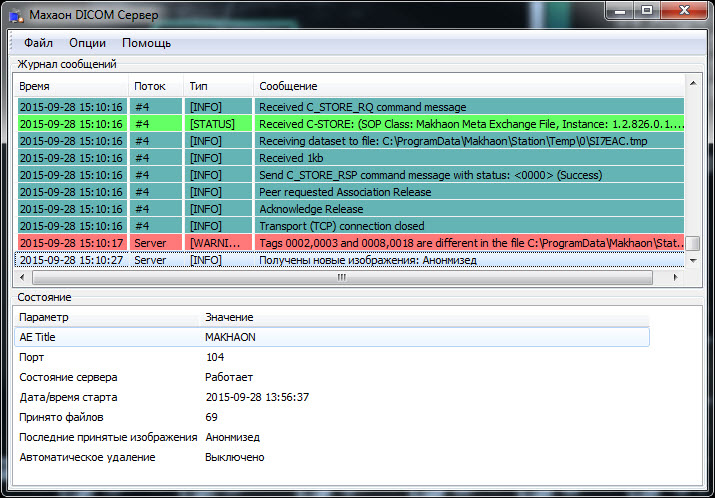Click the MAKHAON value
The height and width of the screenshot is (498, 715).
coord(230,337)
